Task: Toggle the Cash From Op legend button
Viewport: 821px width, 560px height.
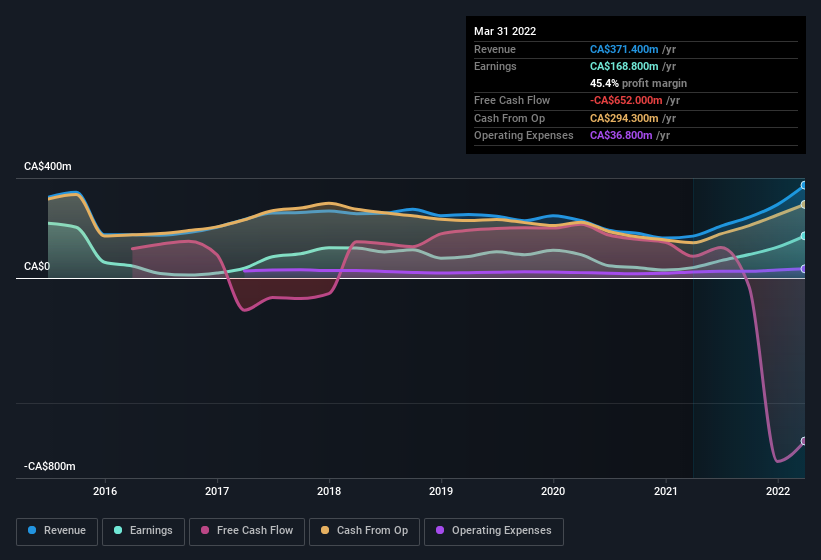Action: coord(364,531)
